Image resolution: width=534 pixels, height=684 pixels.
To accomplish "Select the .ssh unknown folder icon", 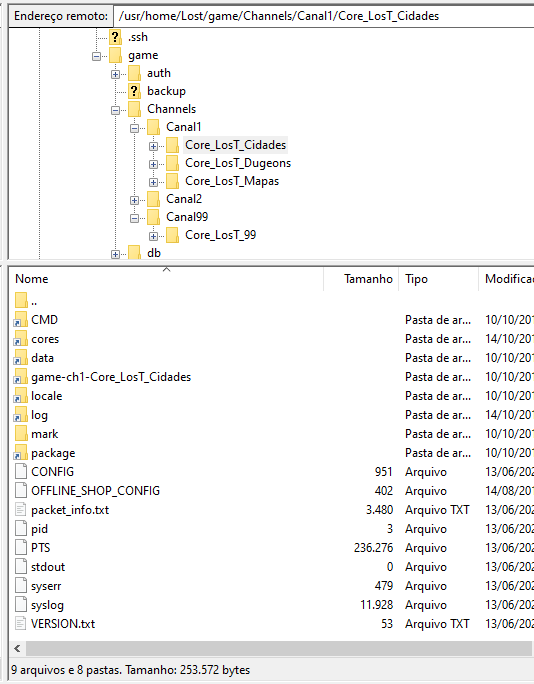I will [115, 38].
